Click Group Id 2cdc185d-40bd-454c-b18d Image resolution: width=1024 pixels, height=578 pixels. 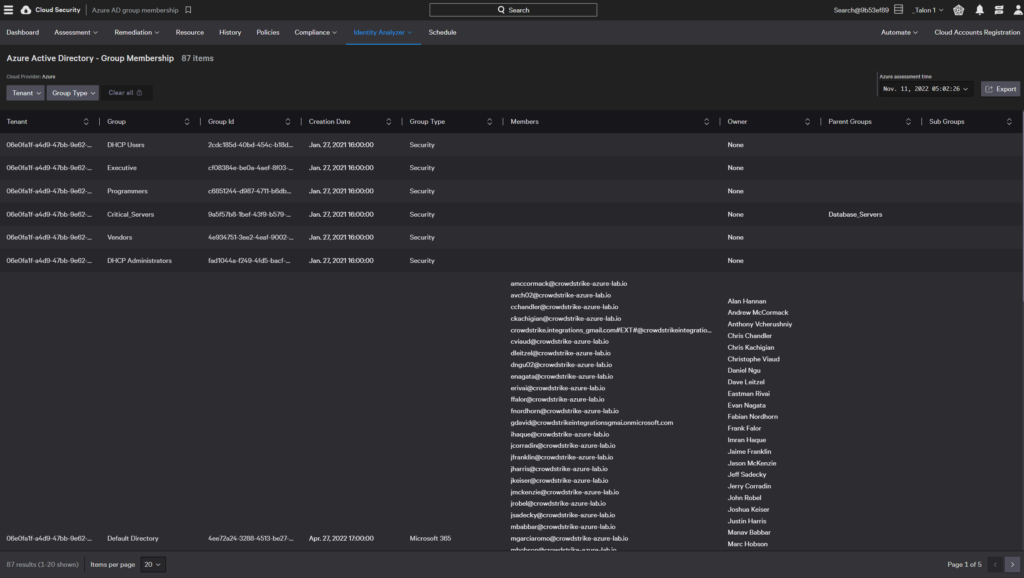pyautogui.click(x=250, y=145)
